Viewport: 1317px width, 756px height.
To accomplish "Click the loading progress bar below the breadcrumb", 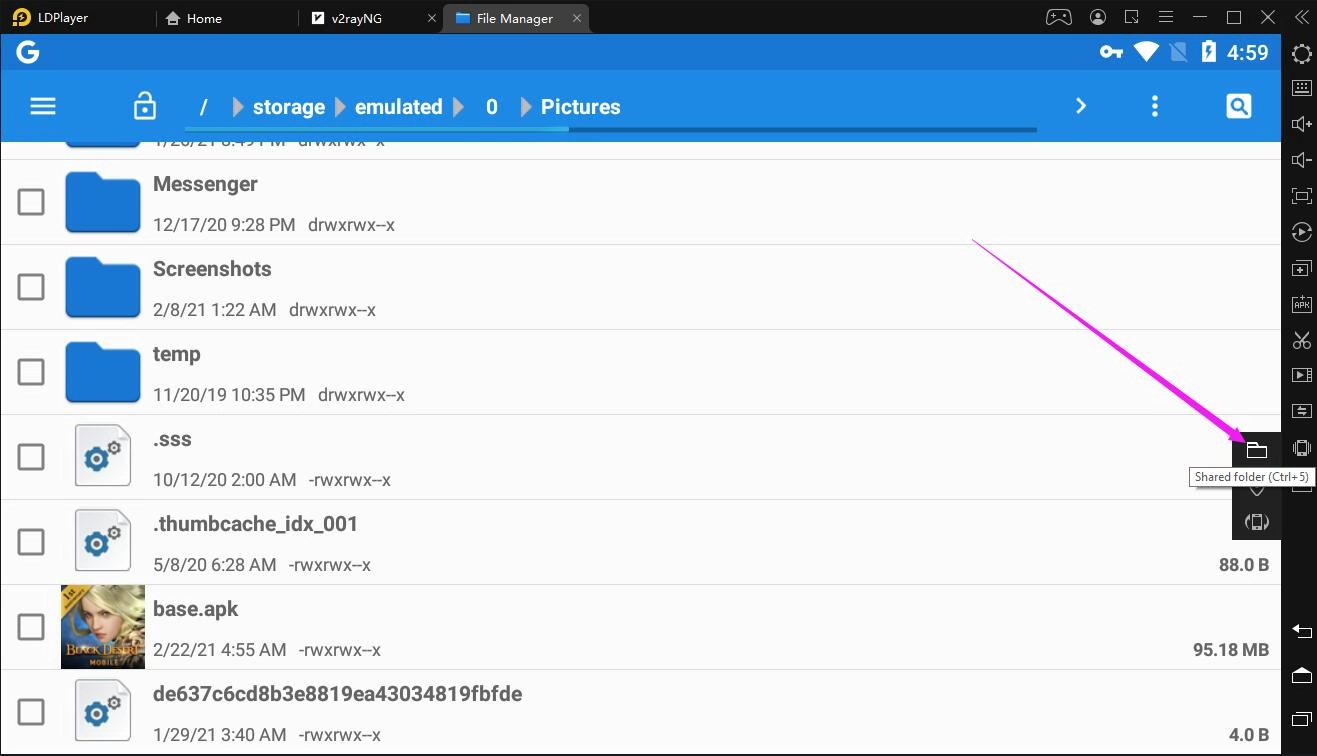I will pos(608,128).
